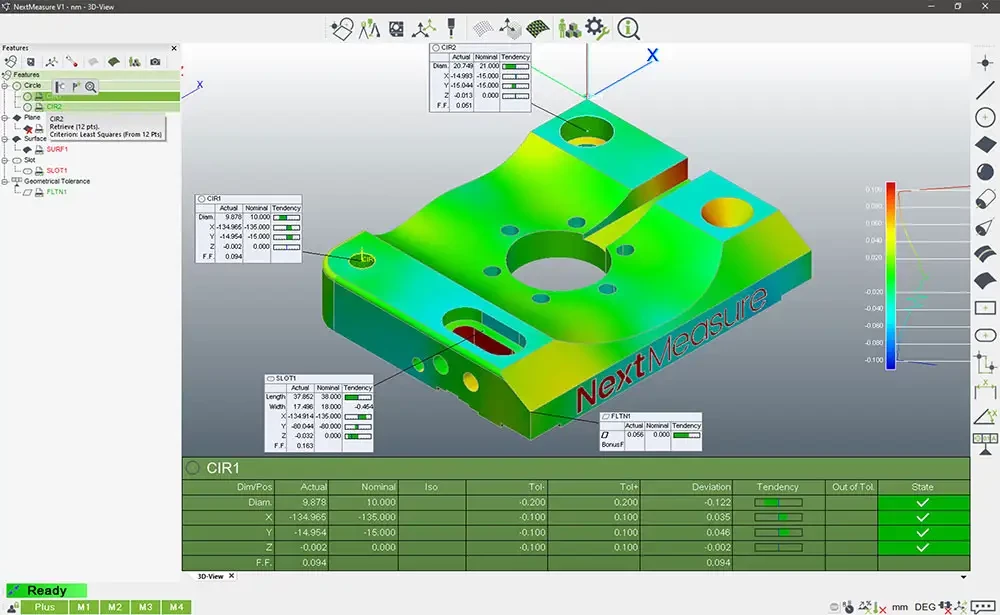The width and height of the screenshot is (1000, 615).
Task: Click the mm units indicator
Action: click(x=899, y=607)
